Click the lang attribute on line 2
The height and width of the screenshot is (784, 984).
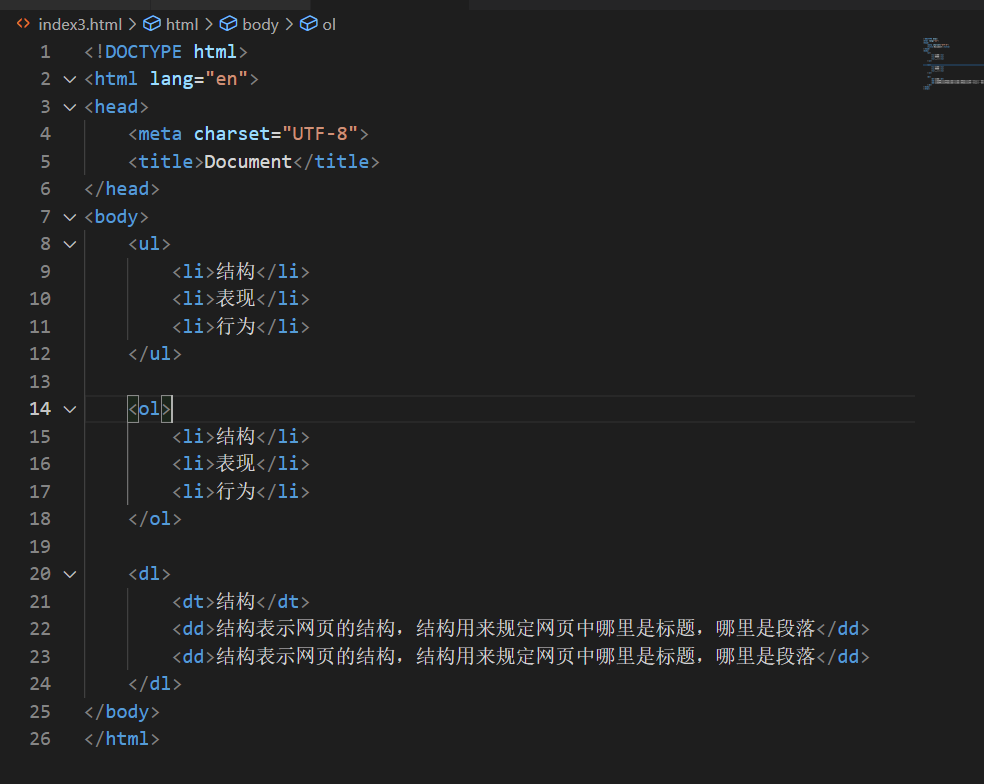point(171,79)
